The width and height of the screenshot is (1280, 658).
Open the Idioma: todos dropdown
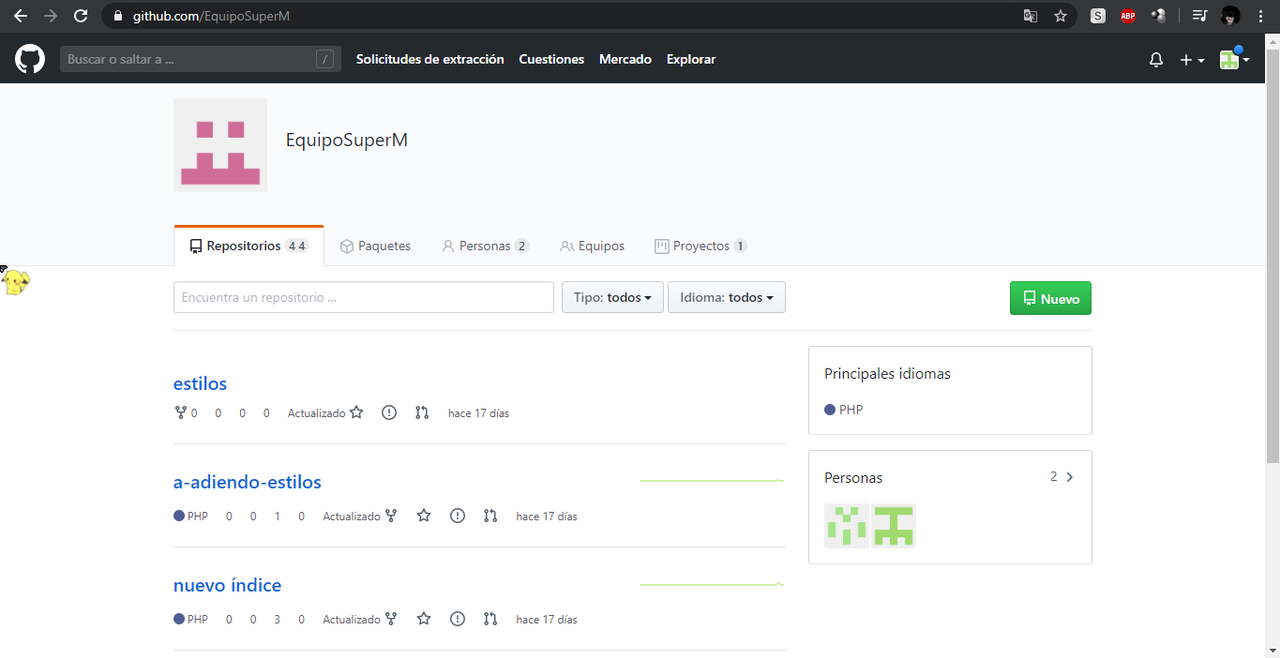(x=727, y=297)
